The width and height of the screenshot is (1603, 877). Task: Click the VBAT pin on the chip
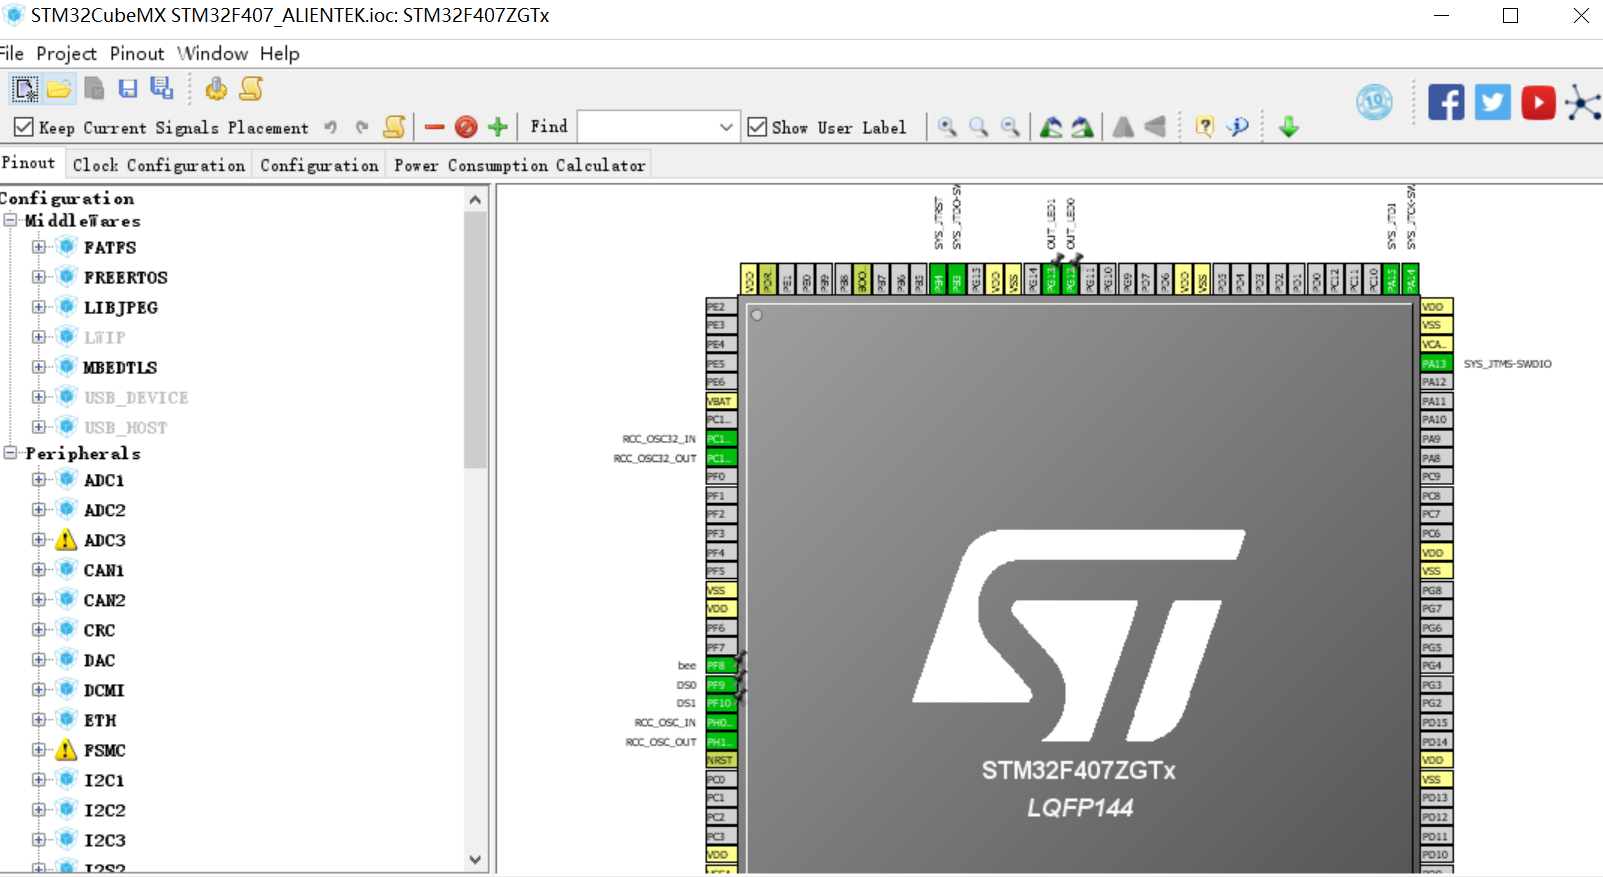(x=720, y=401)
